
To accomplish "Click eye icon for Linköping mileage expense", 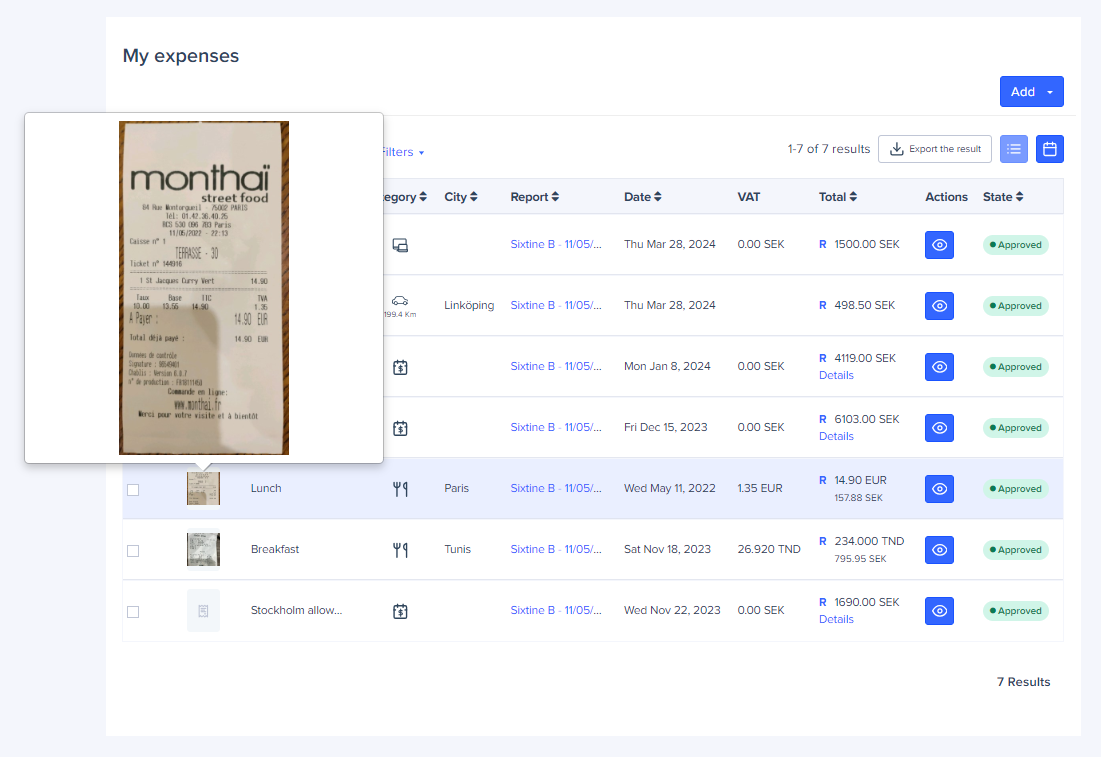I will (x=939, y=306).
